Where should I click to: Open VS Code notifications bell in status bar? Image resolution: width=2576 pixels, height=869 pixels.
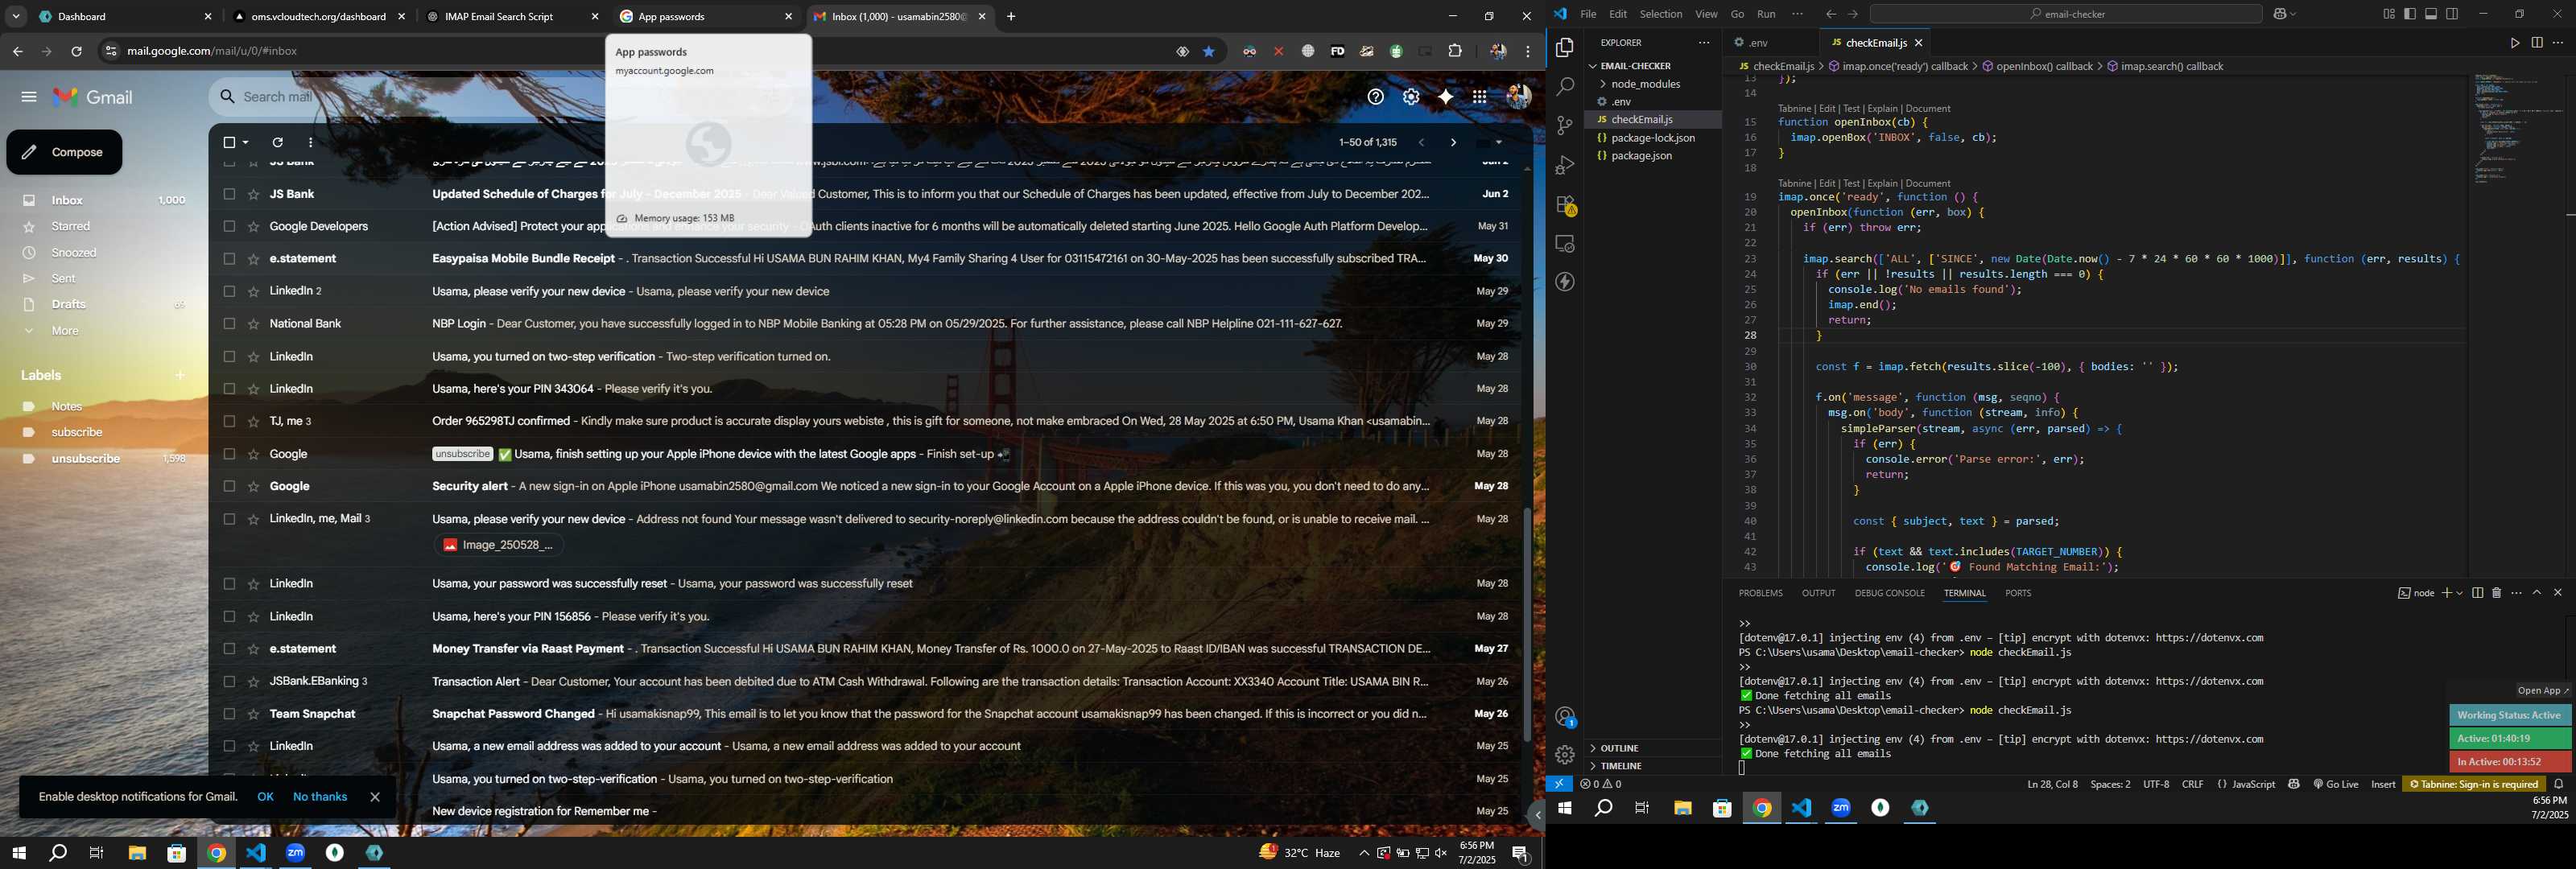2559,785
